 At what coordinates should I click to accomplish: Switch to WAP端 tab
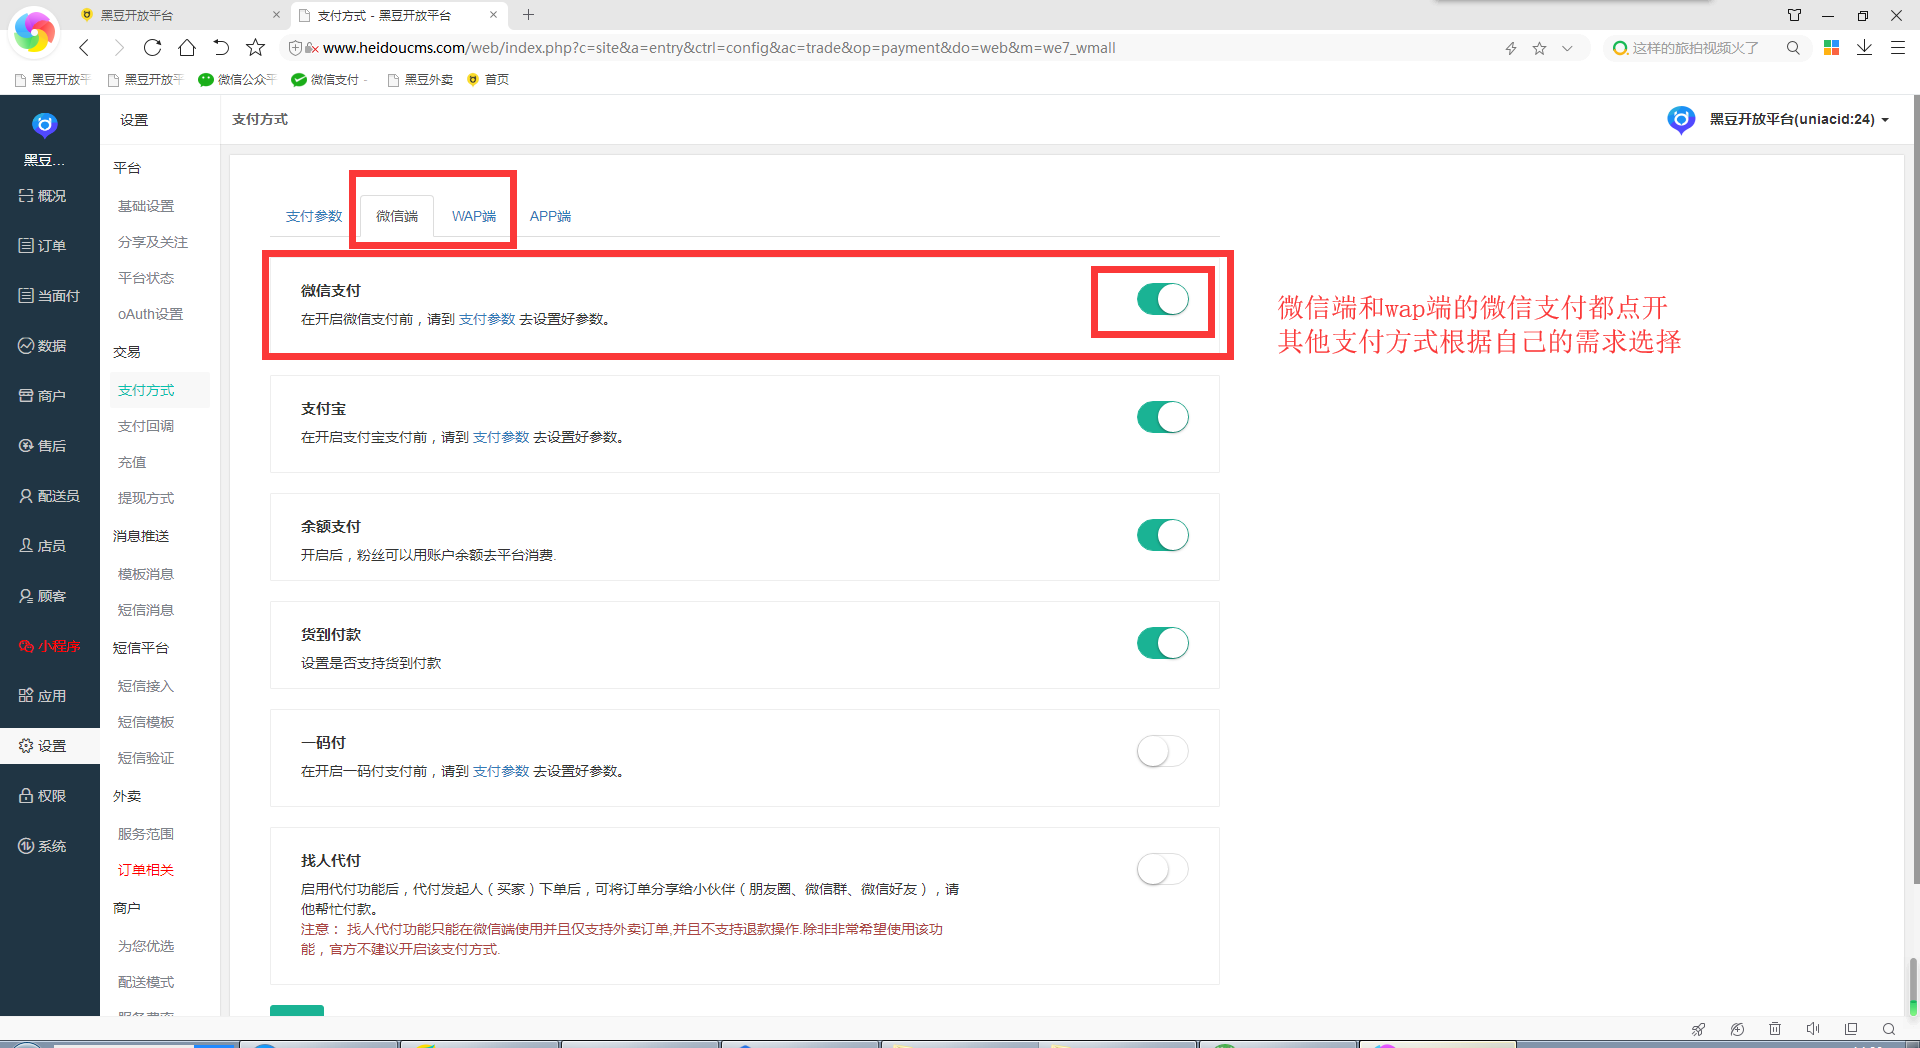[x=474, y=216]
